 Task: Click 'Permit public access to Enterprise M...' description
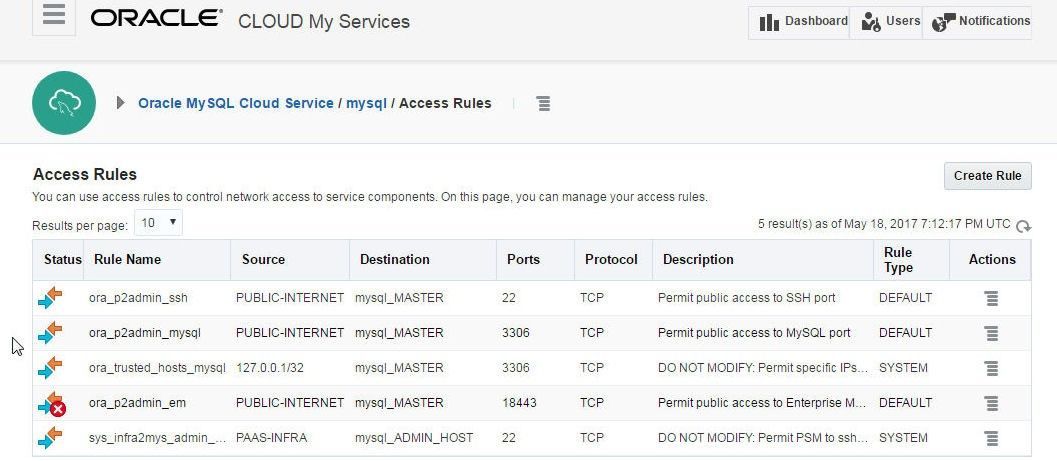point(762,403)
